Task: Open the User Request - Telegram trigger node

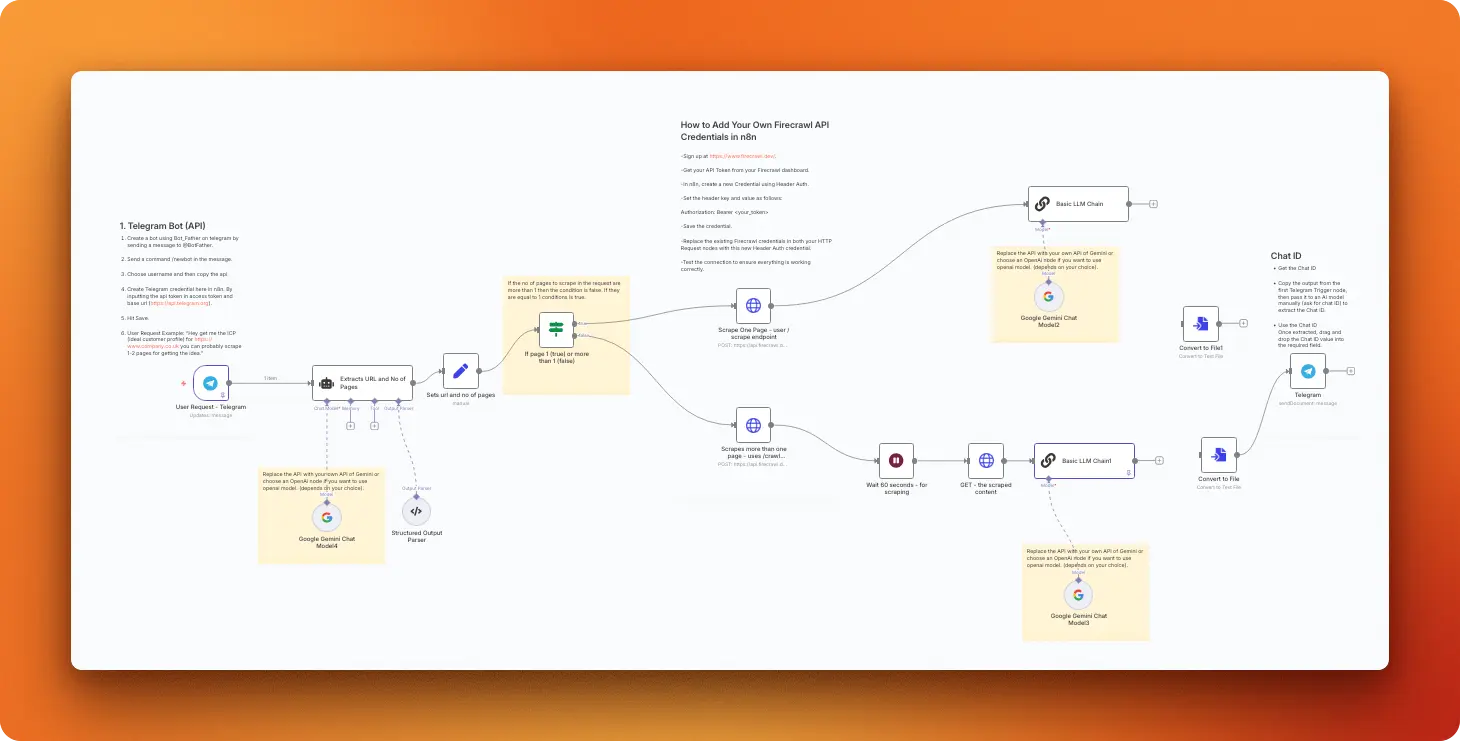Action: 209,381
